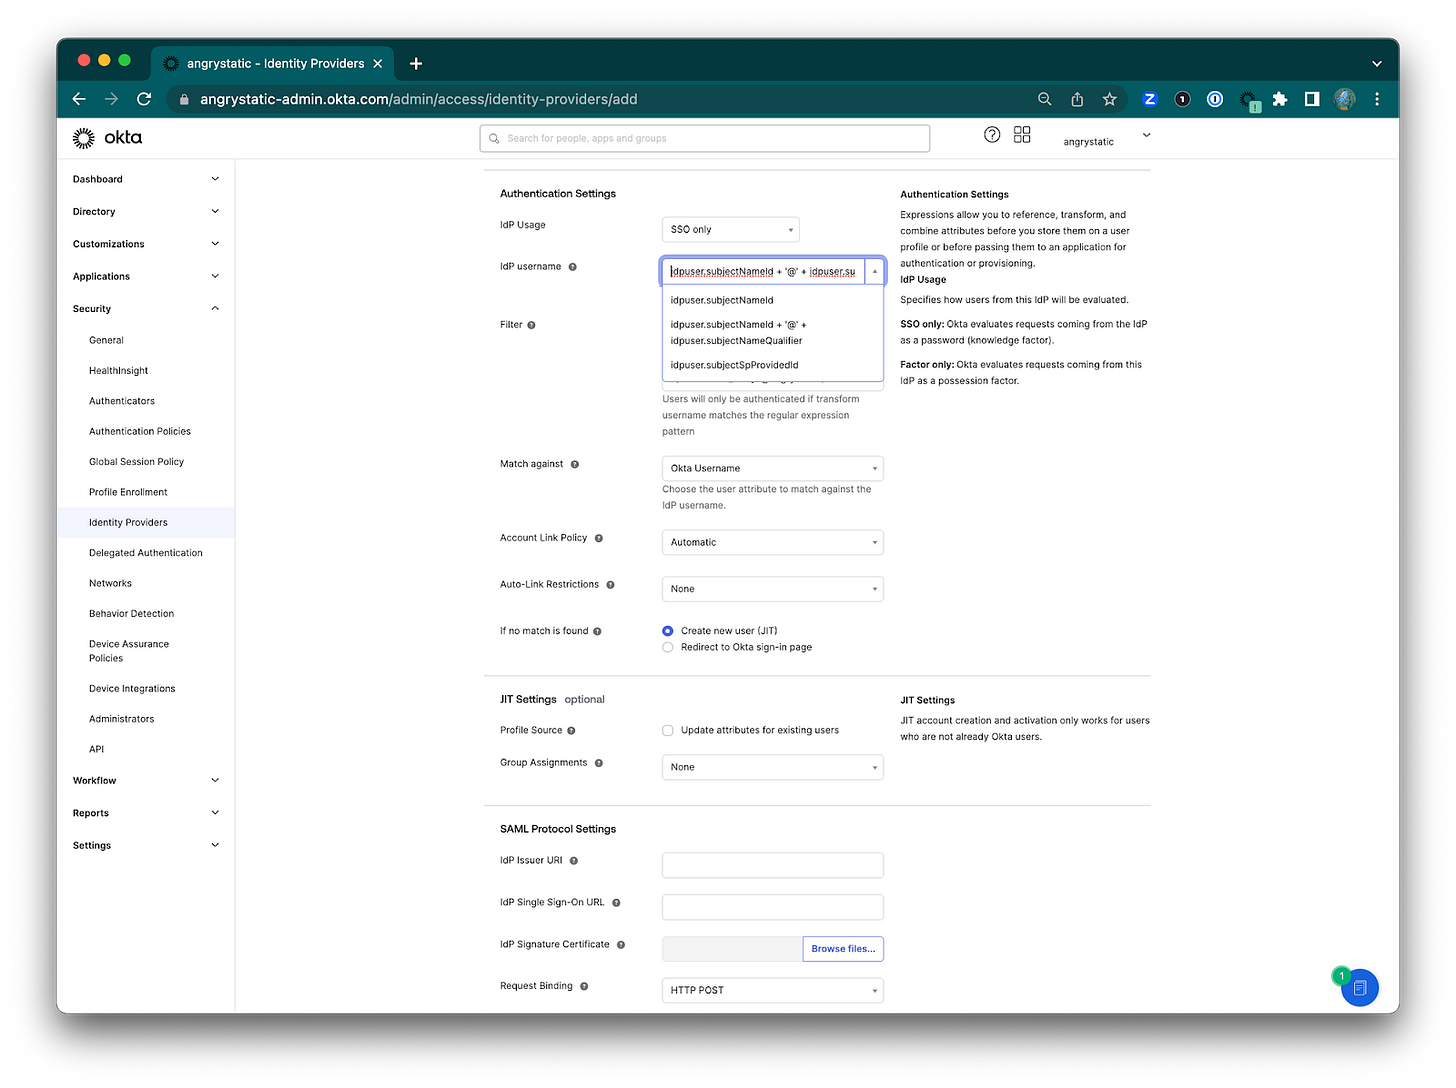Reload the page using the refresh icon

pyautogui.click(x=143, y=99)
